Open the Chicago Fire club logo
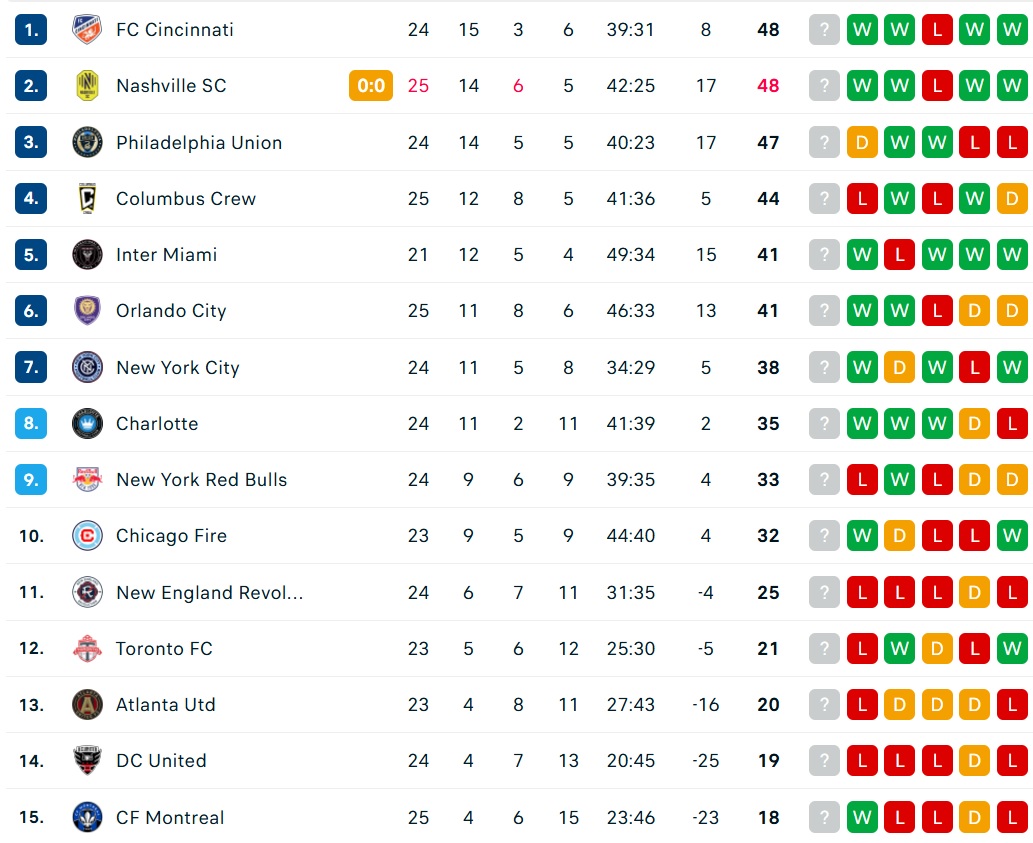The width and height of the screenshot is (1033, 843). pos(87,535)
